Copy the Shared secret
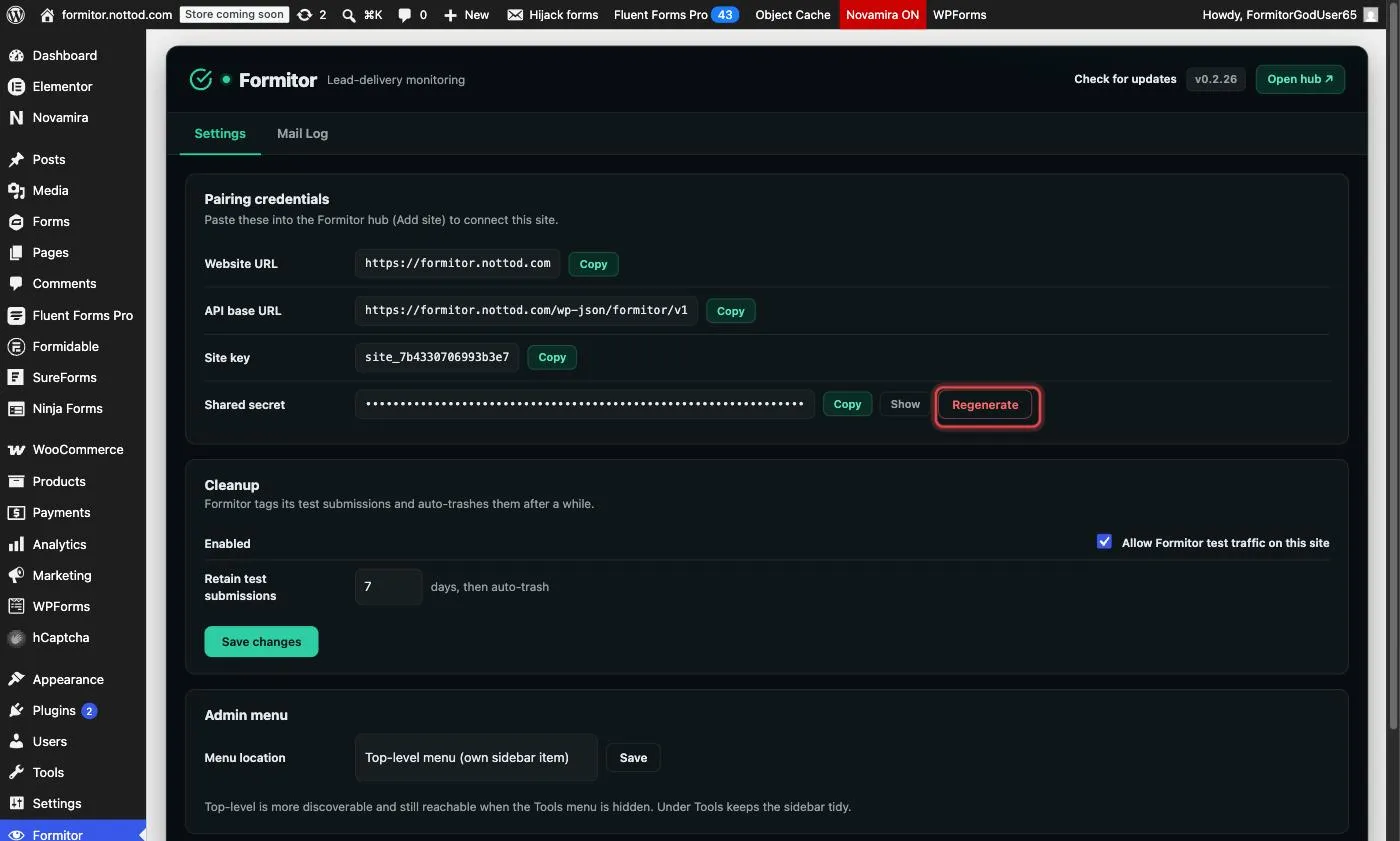This screenshot has width=1400, height=841. click(847, 404)
